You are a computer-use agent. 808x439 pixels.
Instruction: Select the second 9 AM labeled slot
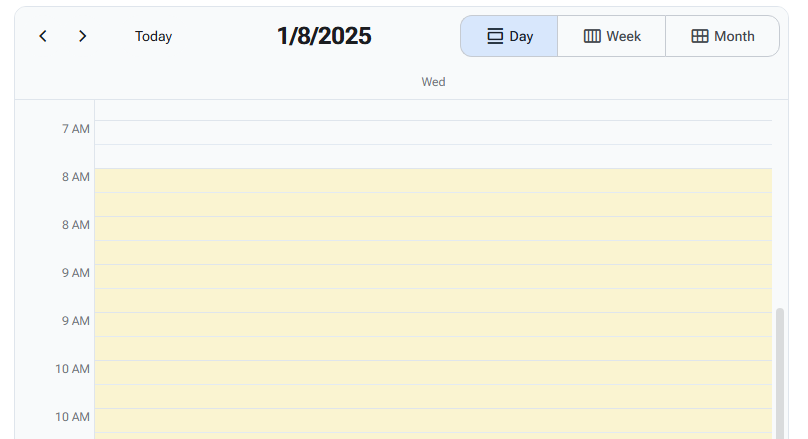tap(433, 325)
